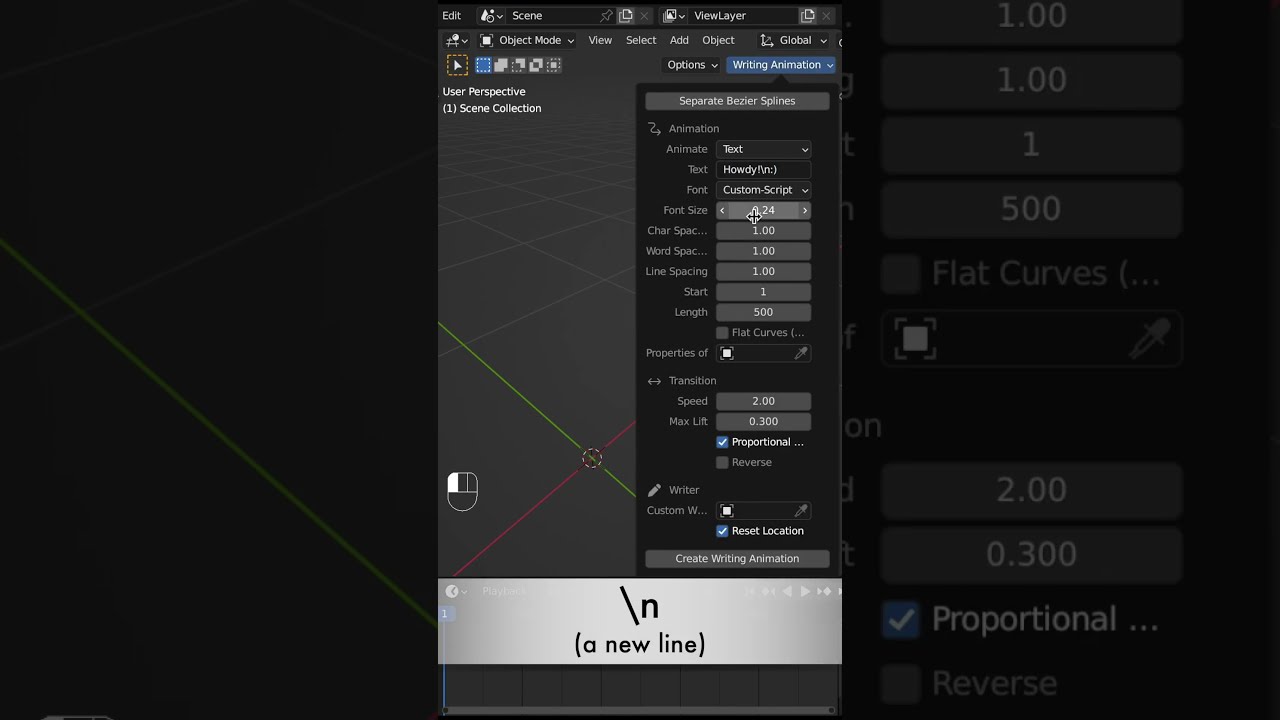Viewport: 1280px width, 720px height.
Task: Click object icon in Properties of field
Action: (x=727, y=353)
